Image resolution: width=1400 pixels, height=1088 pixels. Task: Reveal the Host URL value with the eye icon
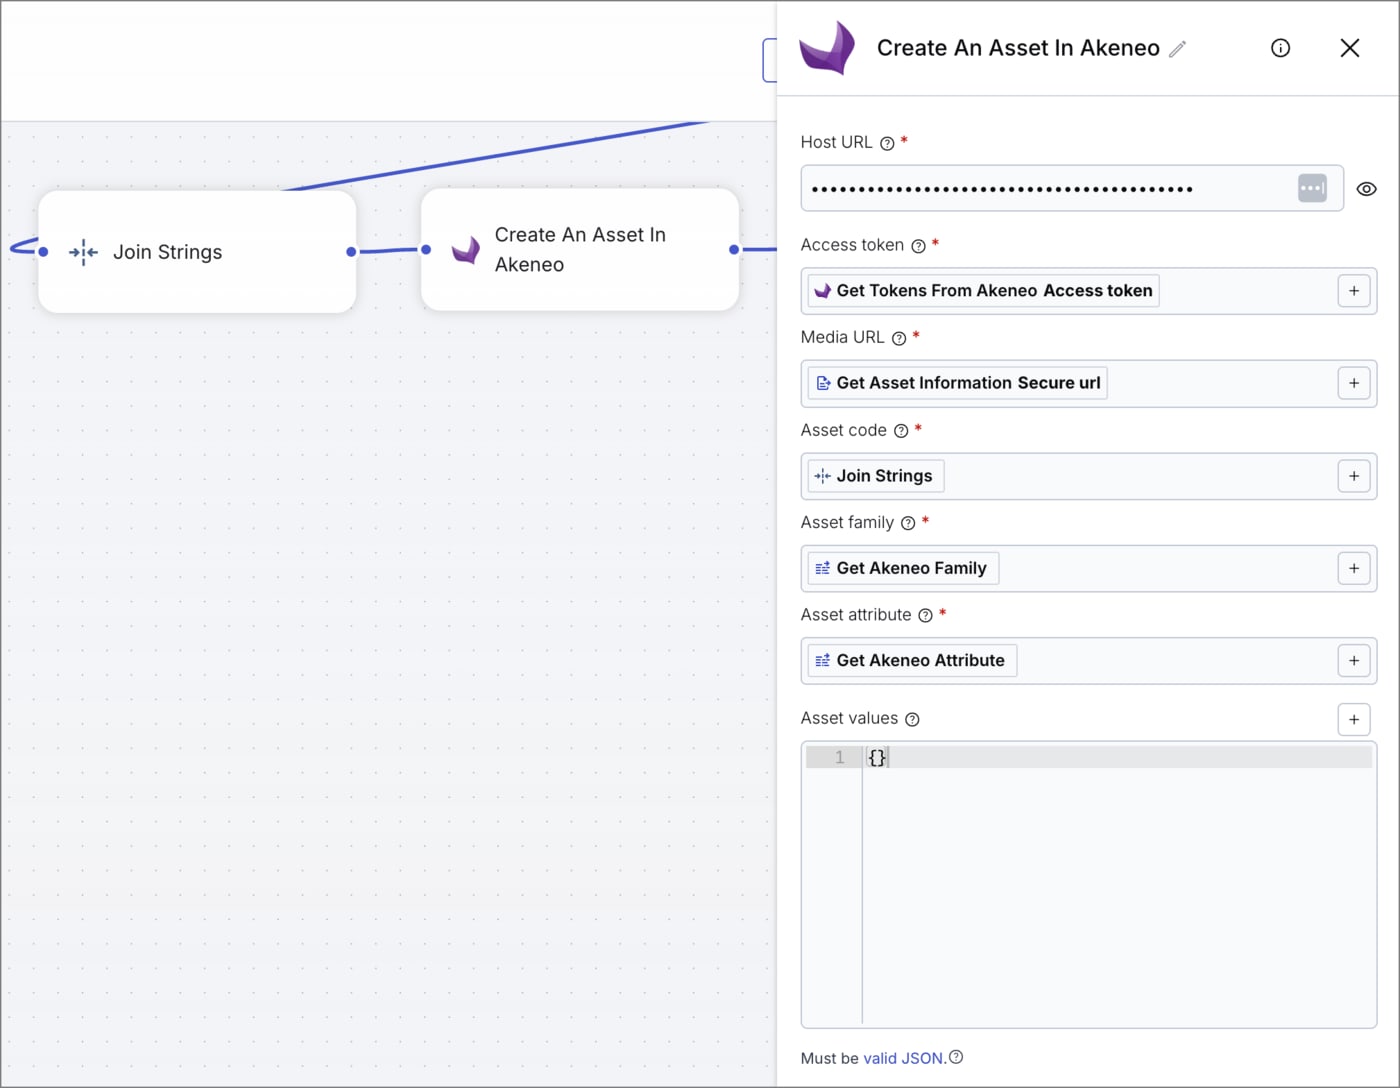[1366, 187]
